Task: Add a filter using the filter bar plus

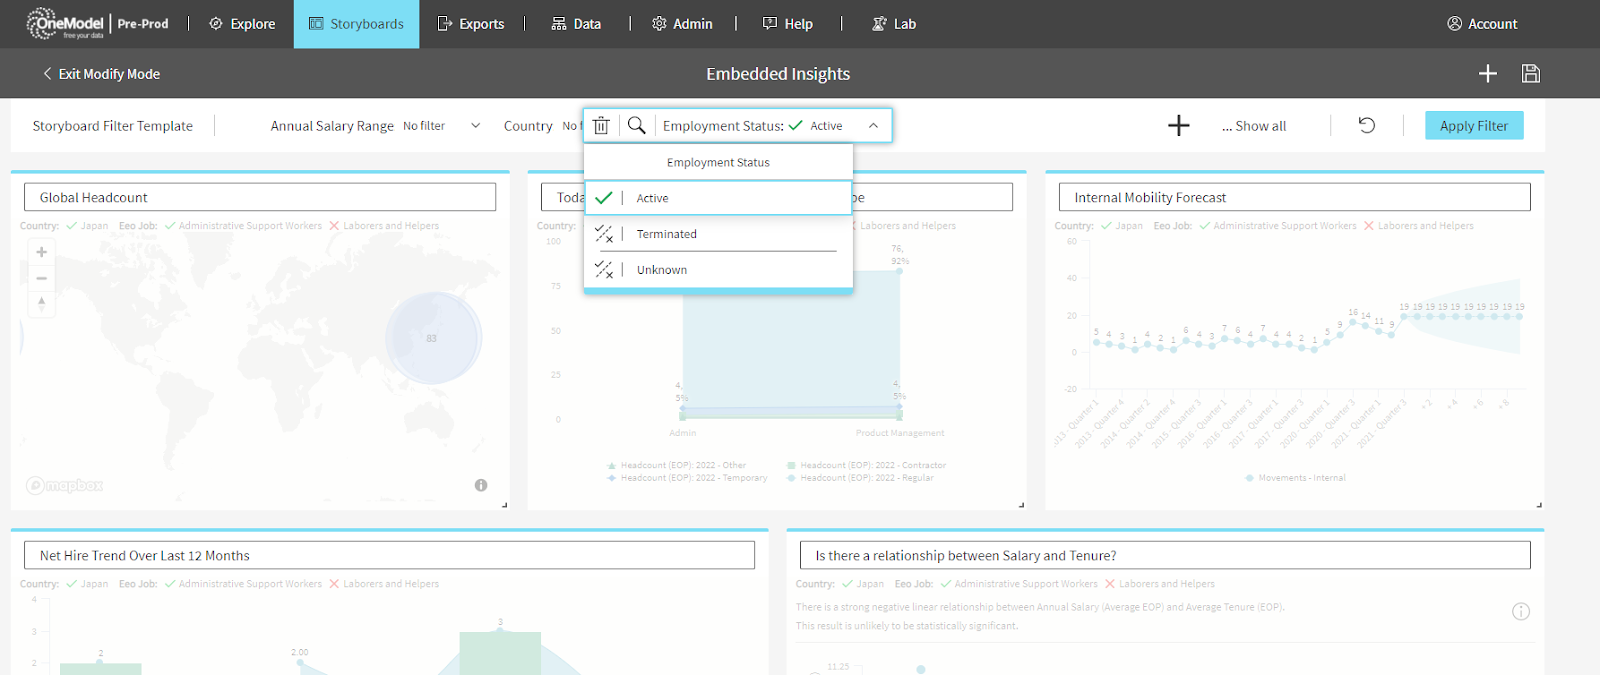Action: 1178,126
